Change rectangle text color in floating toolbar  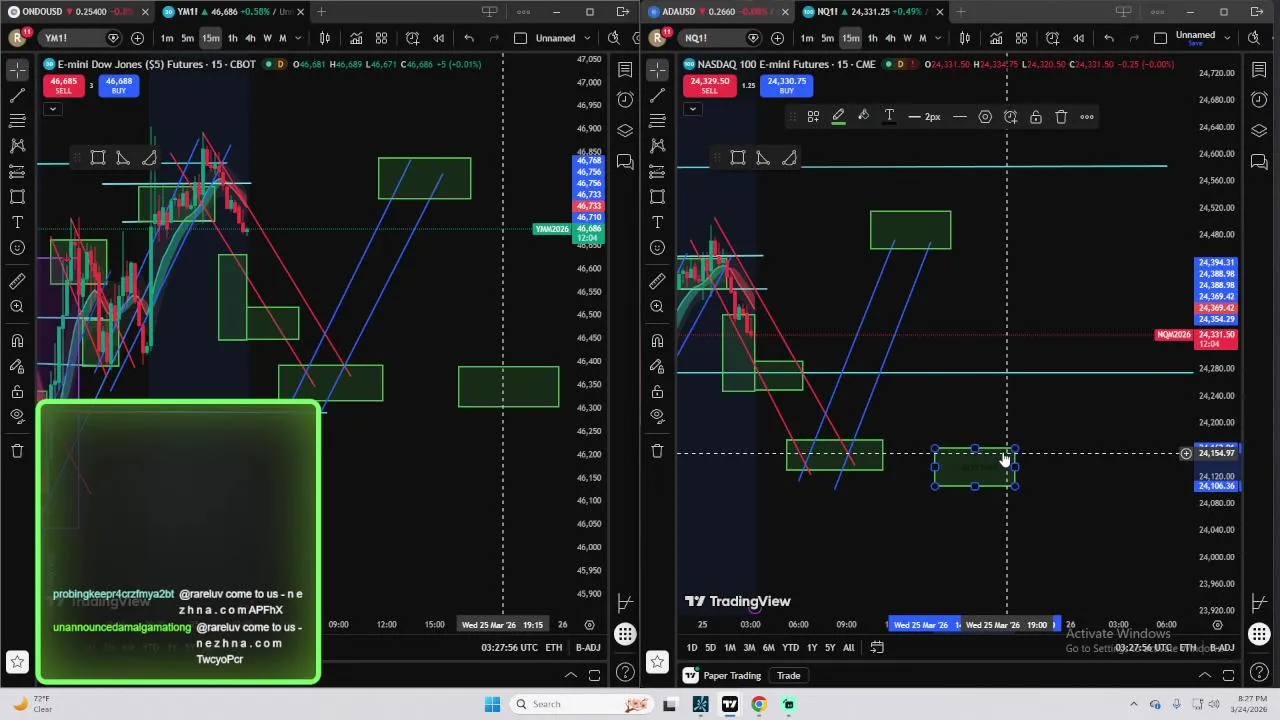click(889, 117)
